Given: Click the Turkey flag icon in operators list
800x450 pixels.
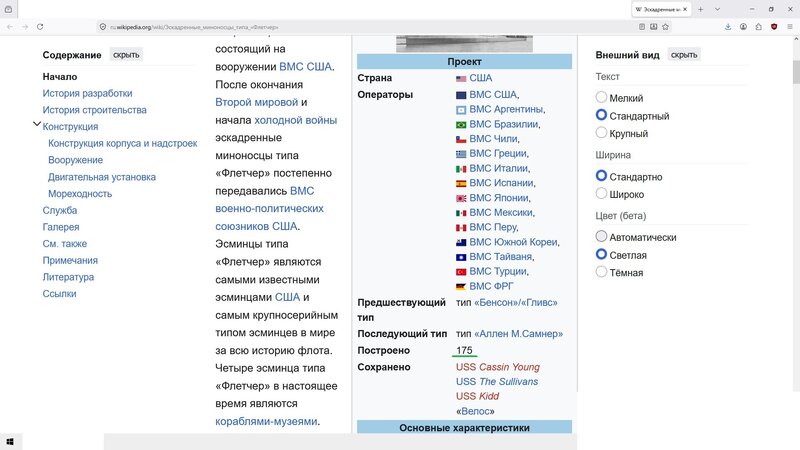Looking at the screenshot, I should [x=461, y=272].
